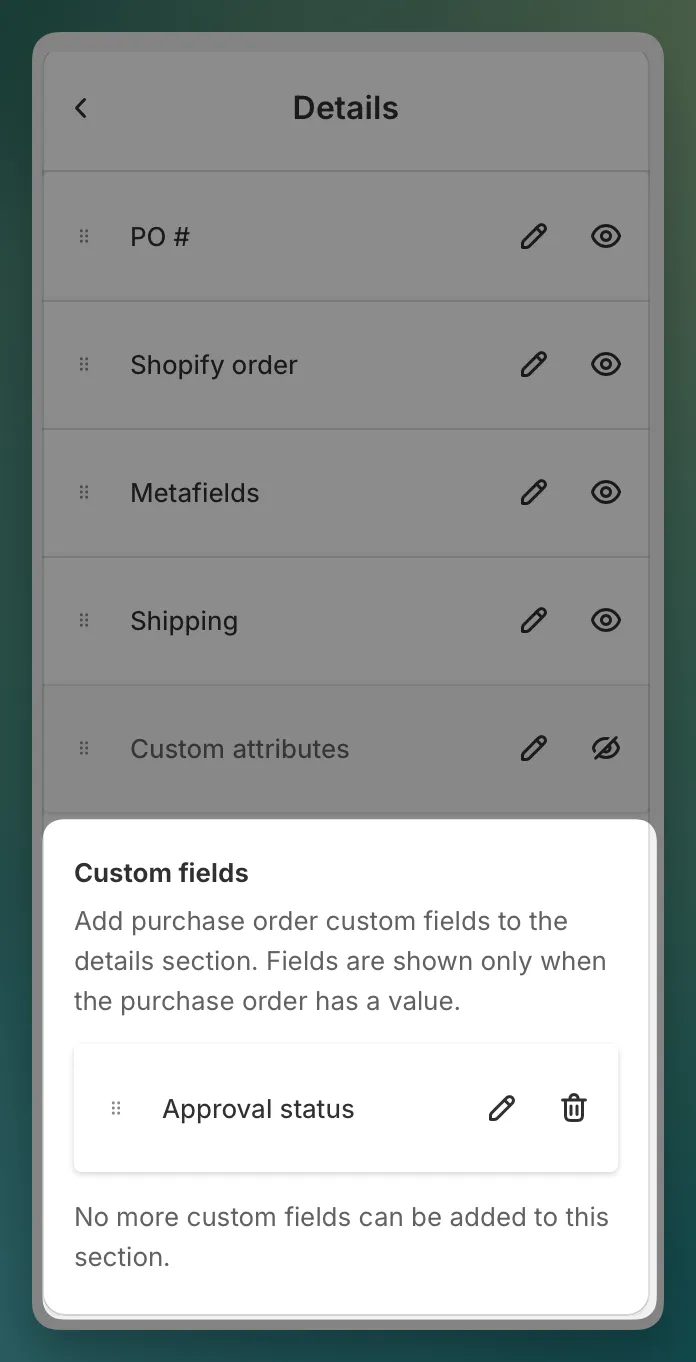Click the Custom attributes row label

click(240, 749)
